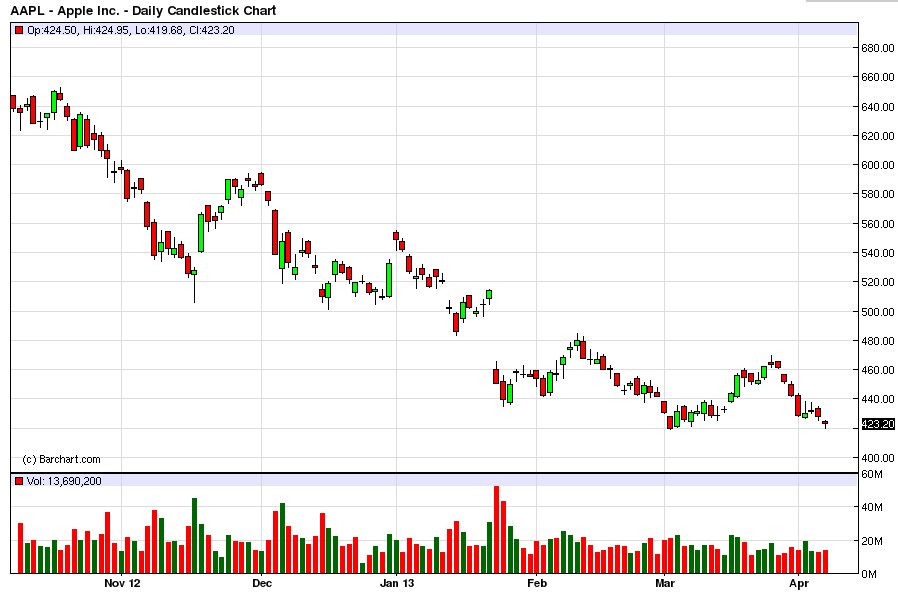Click the 480.00 price axis label
The image size is (898, 592).
click(877, 341)
